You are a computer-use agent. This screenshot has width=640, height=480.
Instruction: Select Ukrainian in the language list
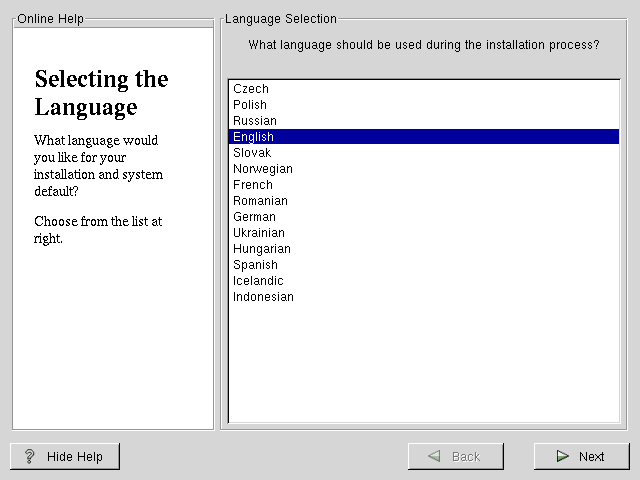(259, 233)
